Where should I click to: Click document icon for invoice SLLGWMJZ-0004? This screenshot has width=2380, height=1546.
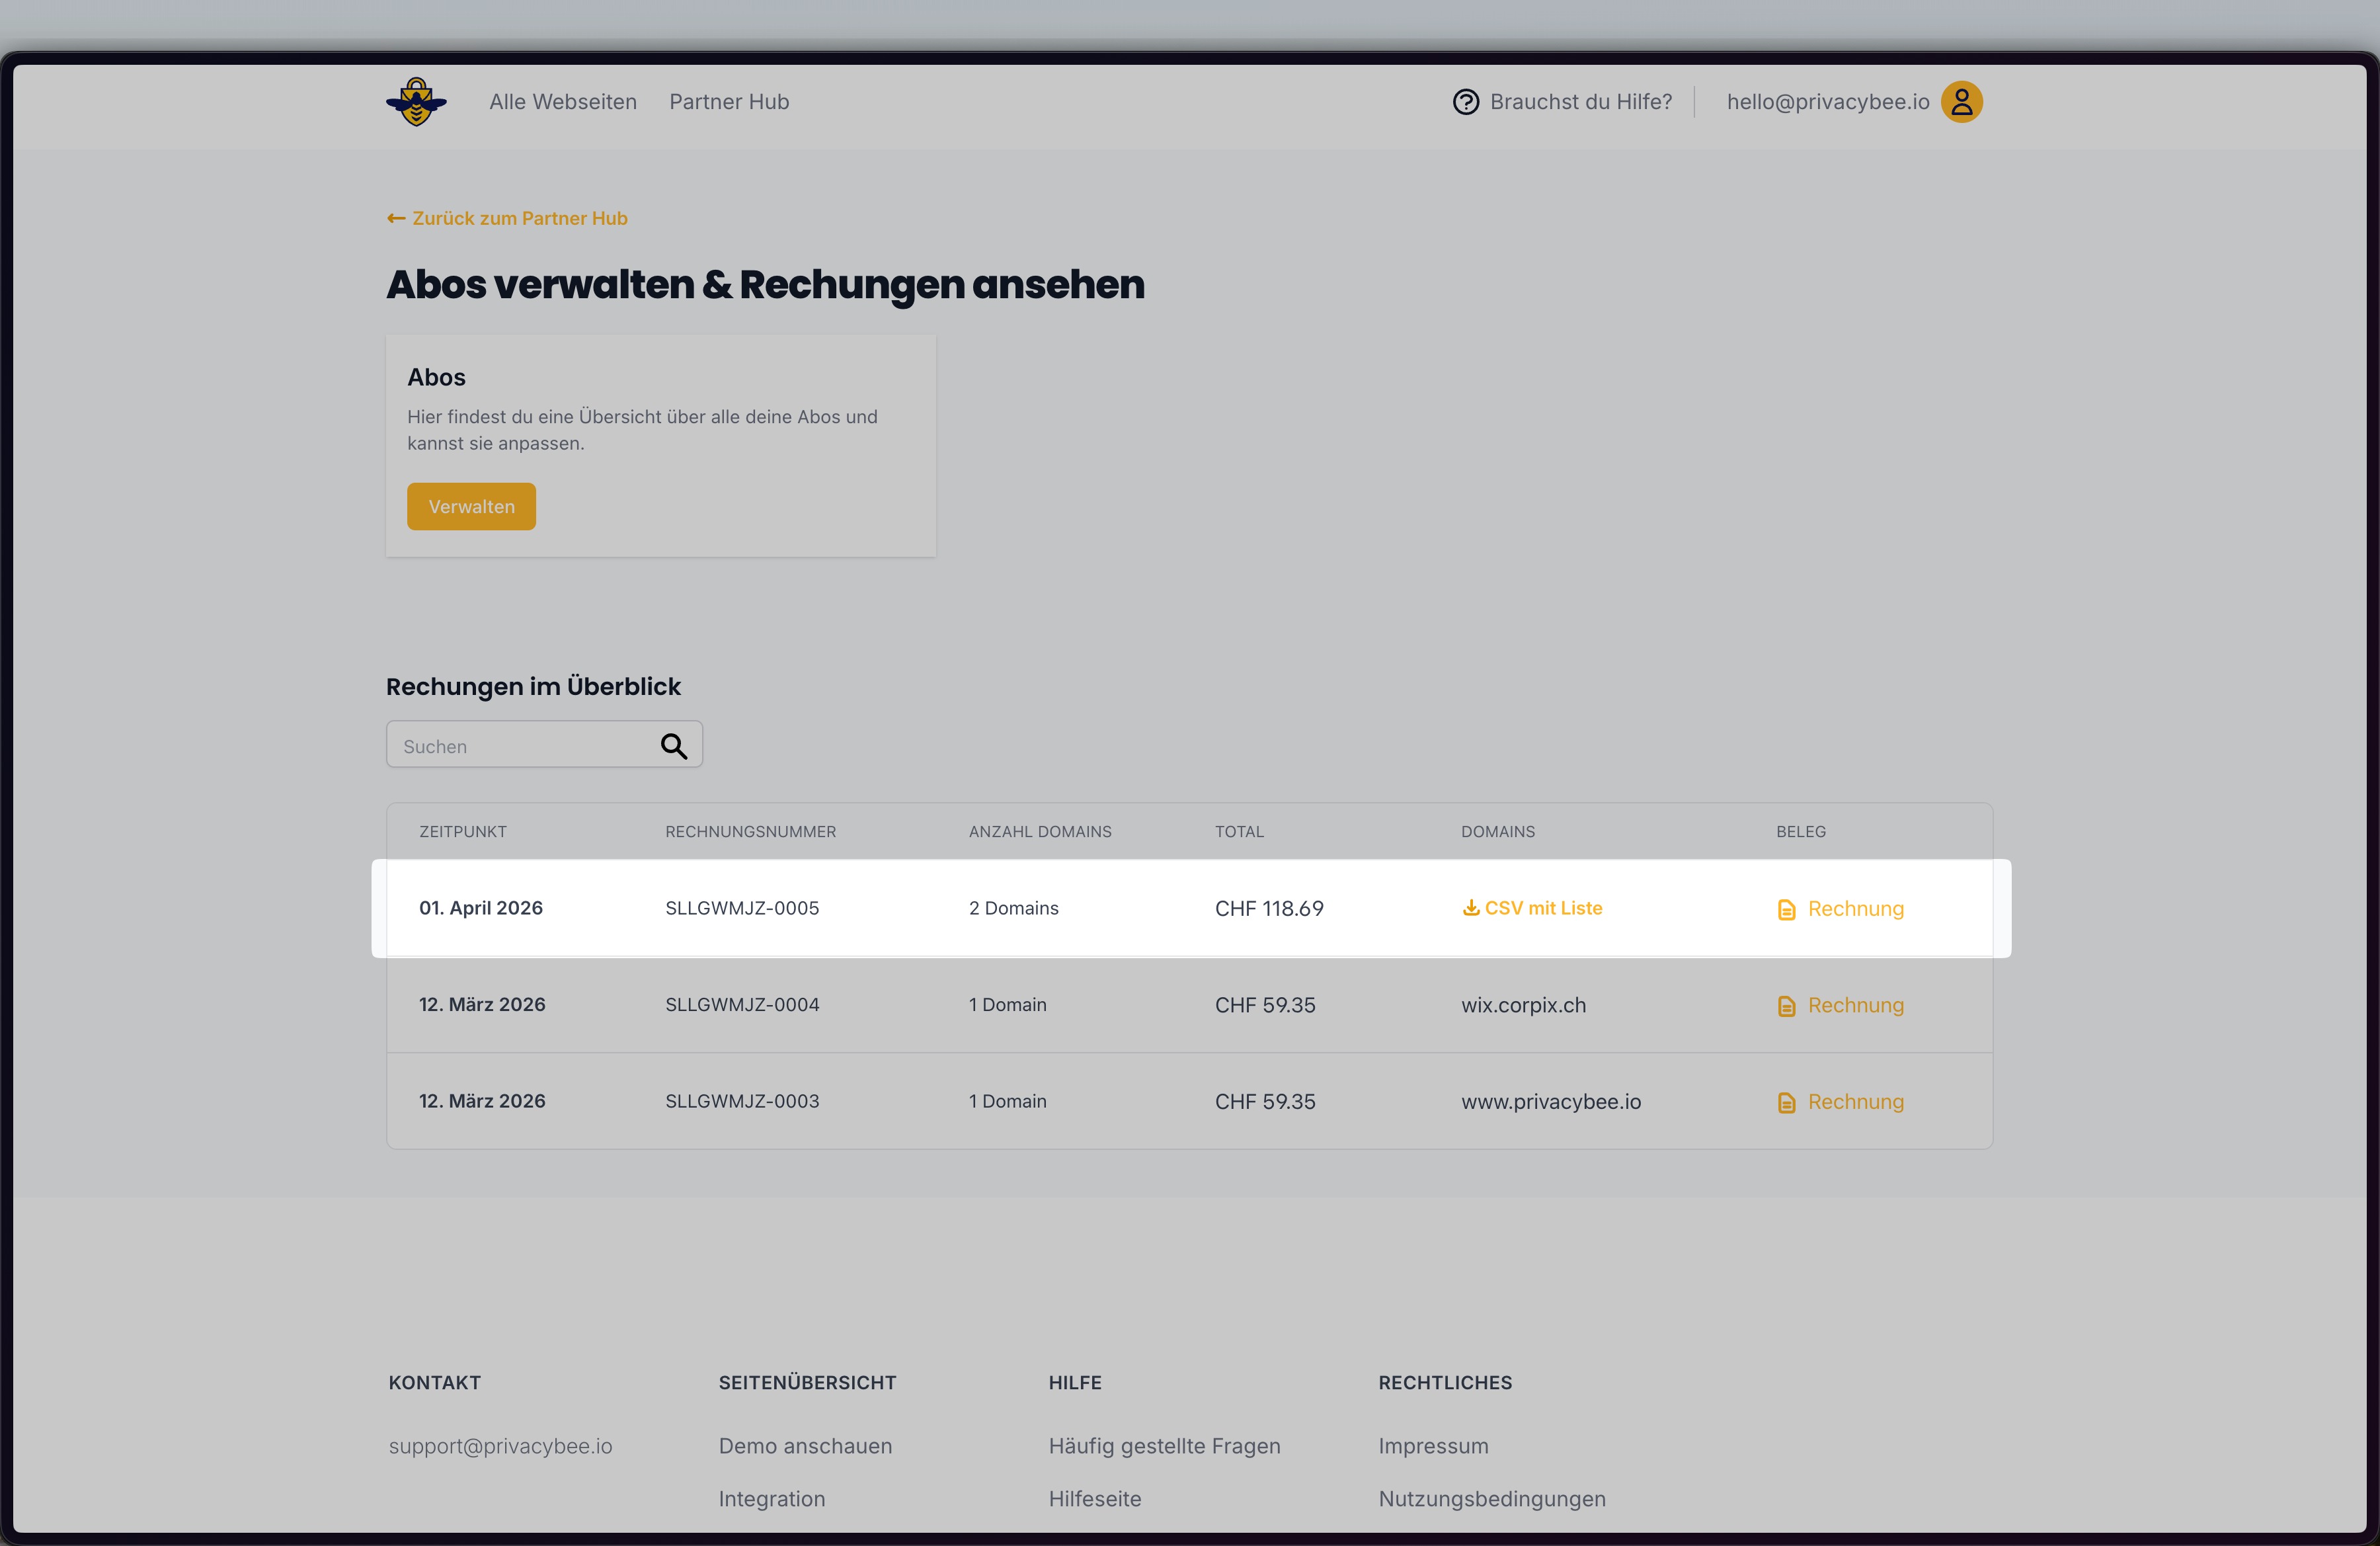tap(1786, 1006)
